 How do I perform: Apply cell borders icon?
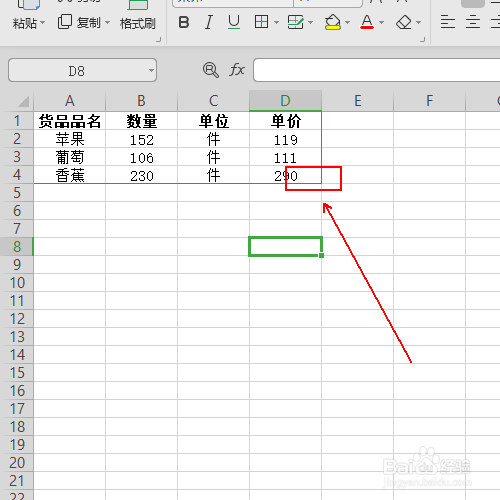(261, 22)
